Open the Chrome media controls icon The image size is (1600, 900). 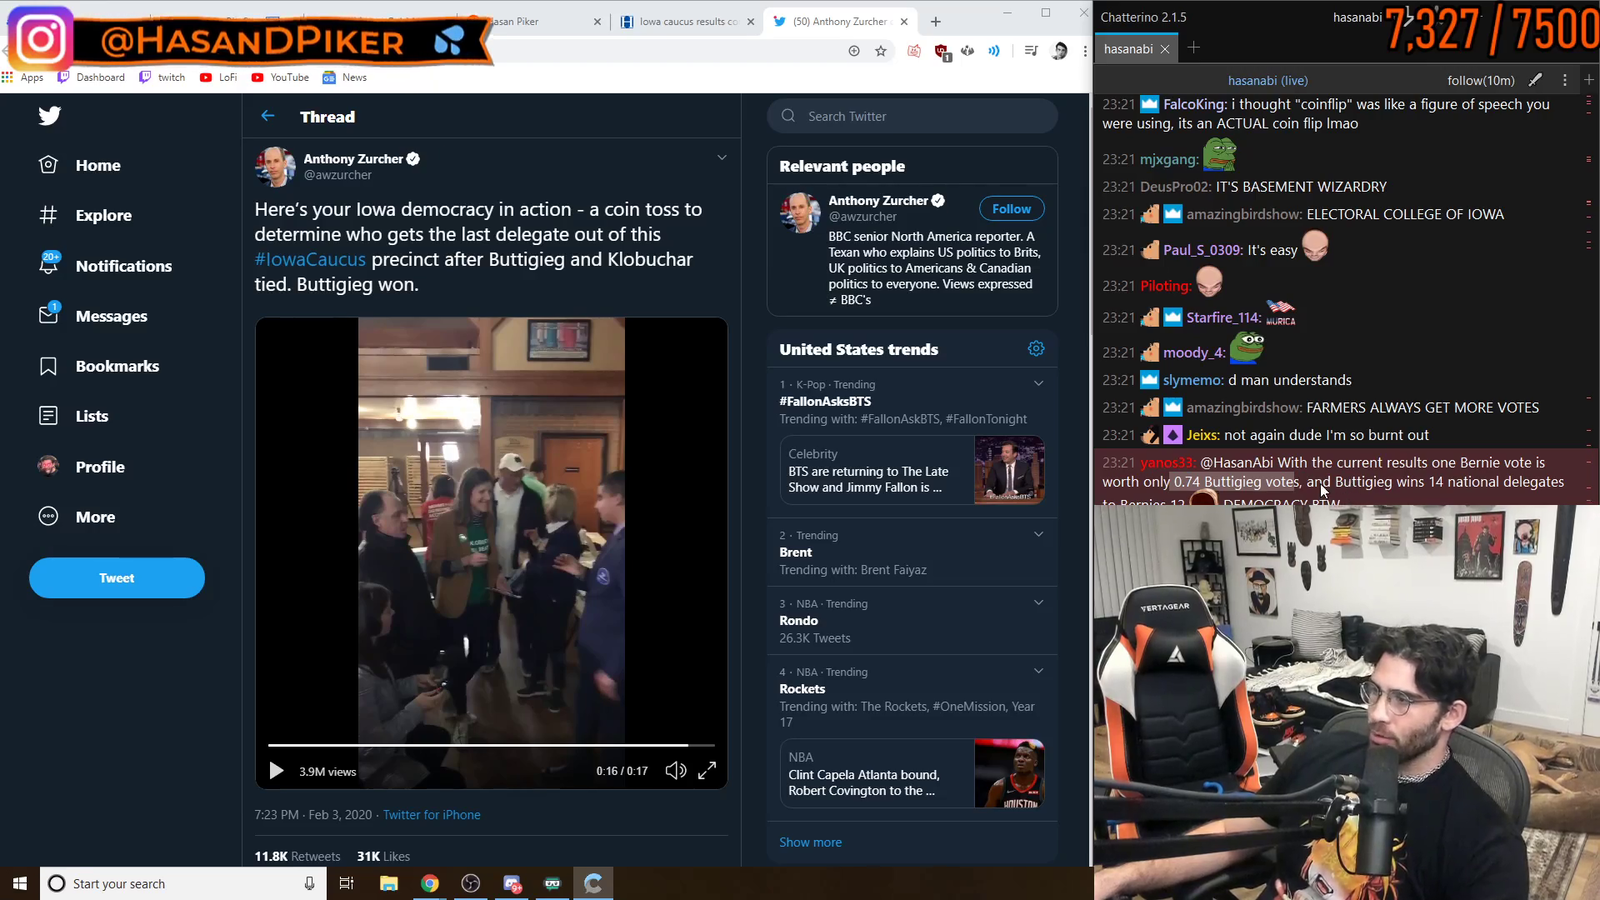pyautogui.click(x=1031, y=51)
